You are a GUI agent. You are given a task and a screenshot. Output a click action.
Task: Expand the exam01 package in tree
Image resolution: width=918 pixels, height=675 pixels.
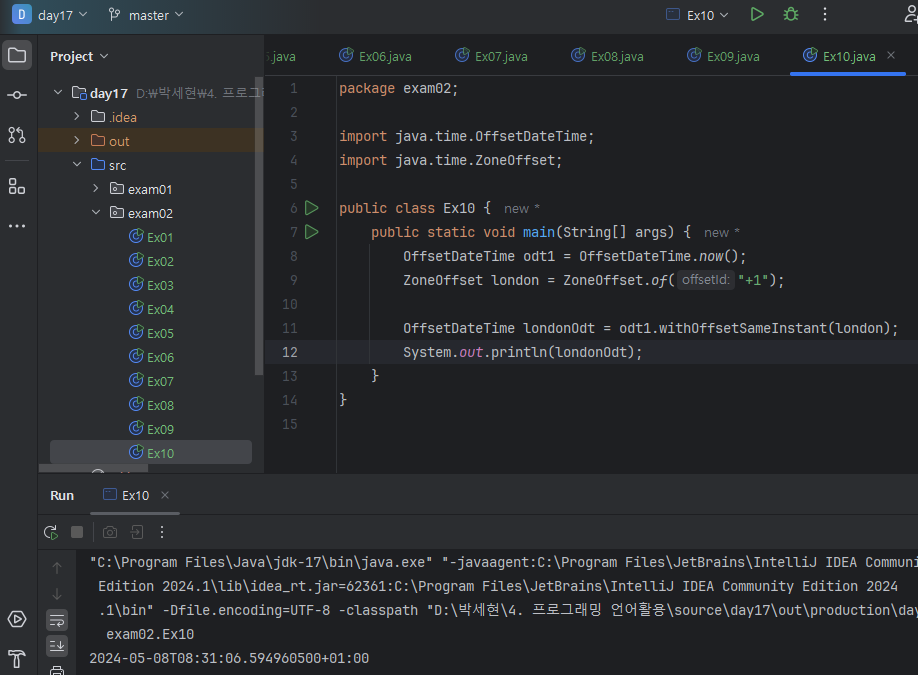pos(96,189)
